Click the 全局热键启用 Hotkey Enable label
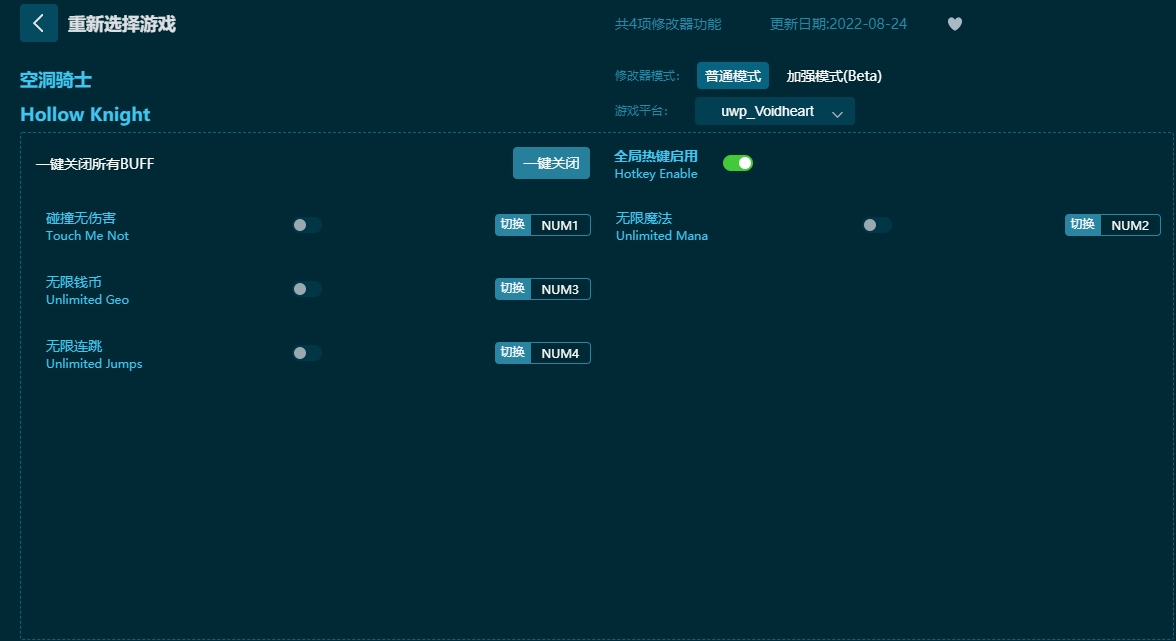The image size is (1176, 641). (656, 164)
